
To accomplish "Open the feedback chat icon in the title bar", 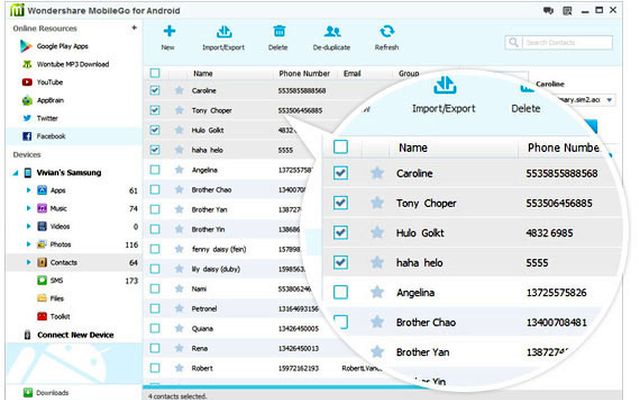I will 548,11.
